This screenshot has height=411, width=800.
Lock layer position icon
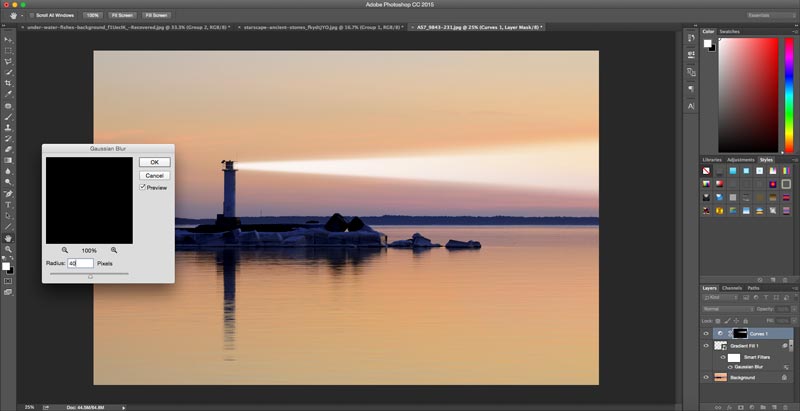point(736,321)
